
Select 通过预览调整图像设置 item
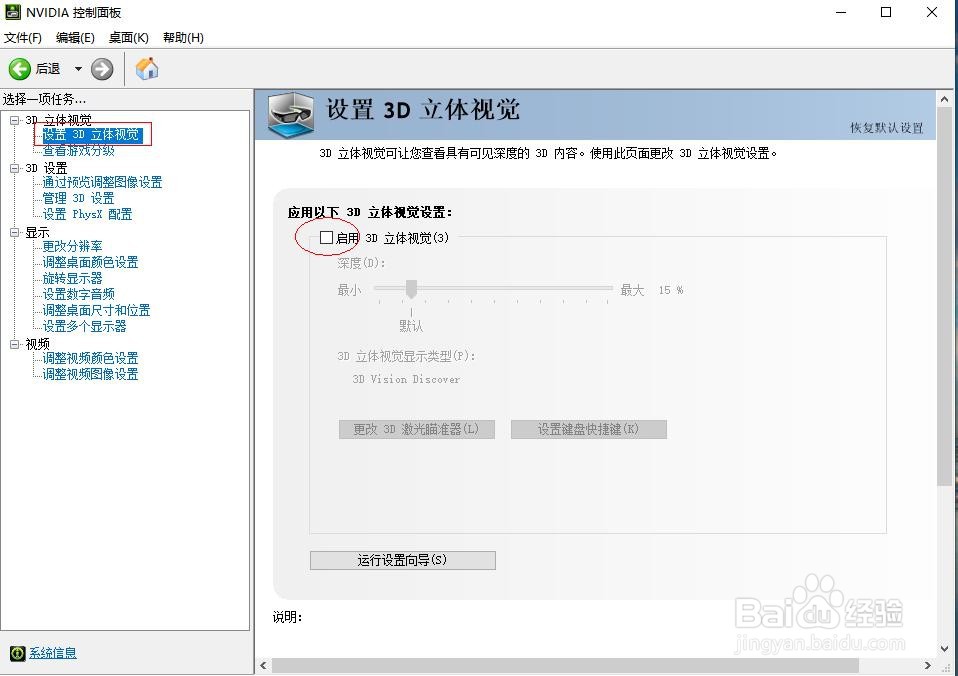(x=102, y=182)
